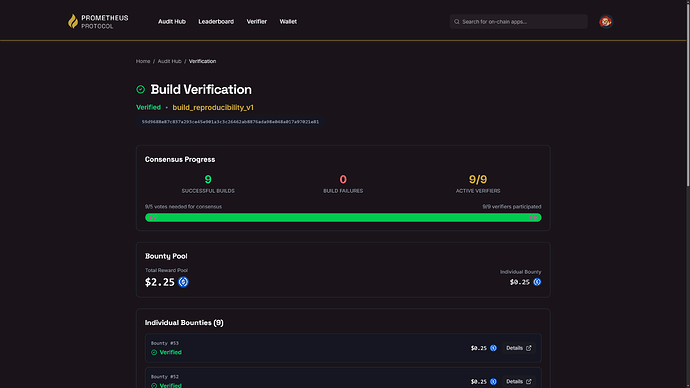This screenshot has height=388, width=690.
Task: Click the verified check icon in Bounty #53
Action: (154, 352)
